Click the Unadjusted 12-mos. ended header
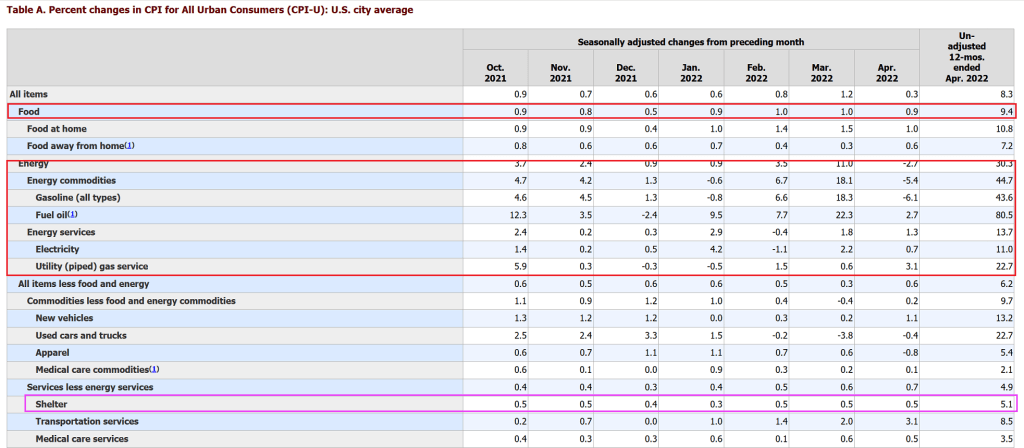1024x448 pixels. coord(967,56)
